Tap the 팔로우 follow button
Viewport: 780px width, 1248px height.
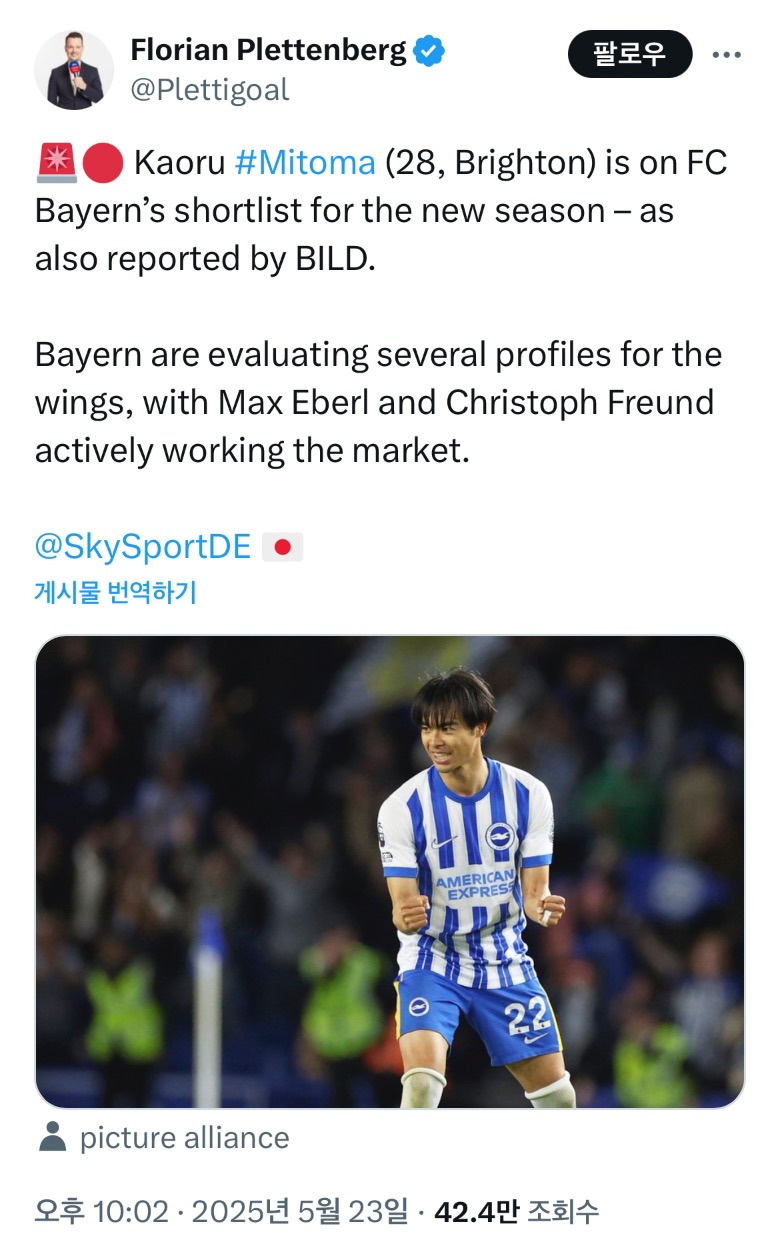(630, 54)
